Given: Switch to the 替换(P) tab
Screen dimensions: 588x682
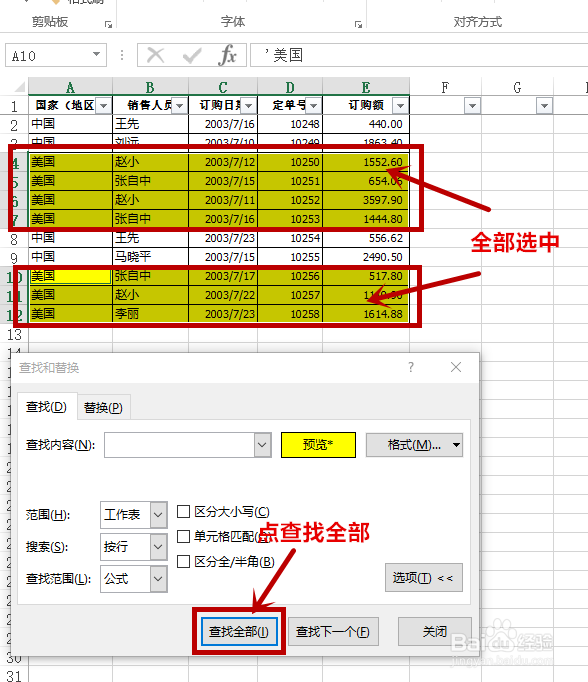Looking at the screenshot, I should tap(103, 408).
